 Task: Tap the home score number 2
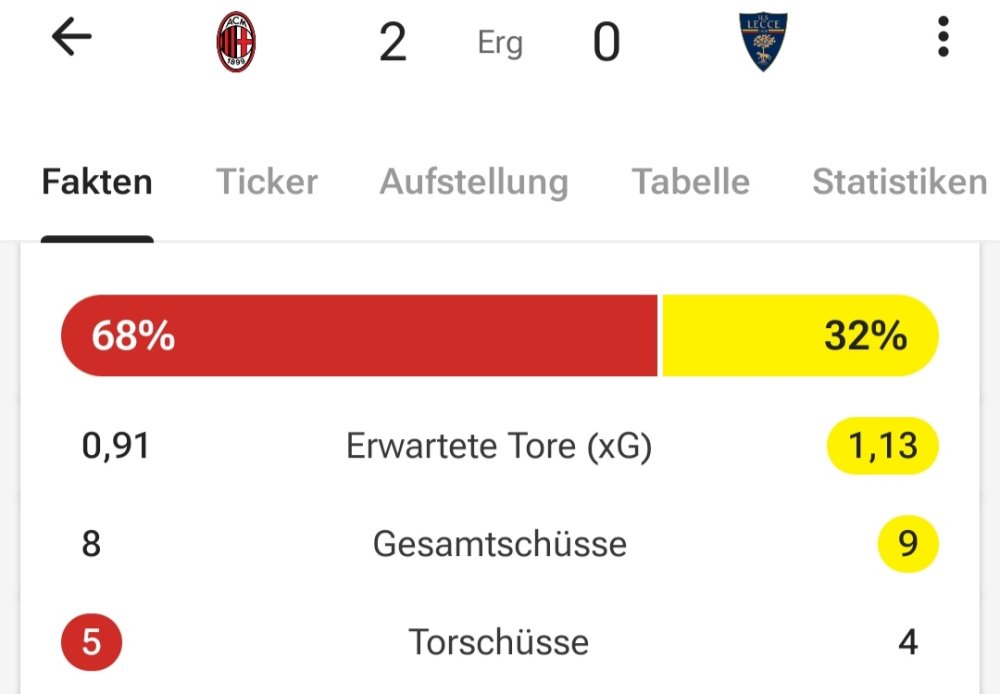[393, 44]
